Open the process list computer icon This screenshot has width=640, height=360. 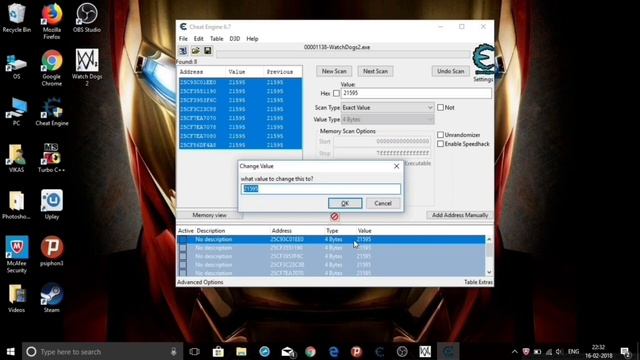(x=183, y=51)
